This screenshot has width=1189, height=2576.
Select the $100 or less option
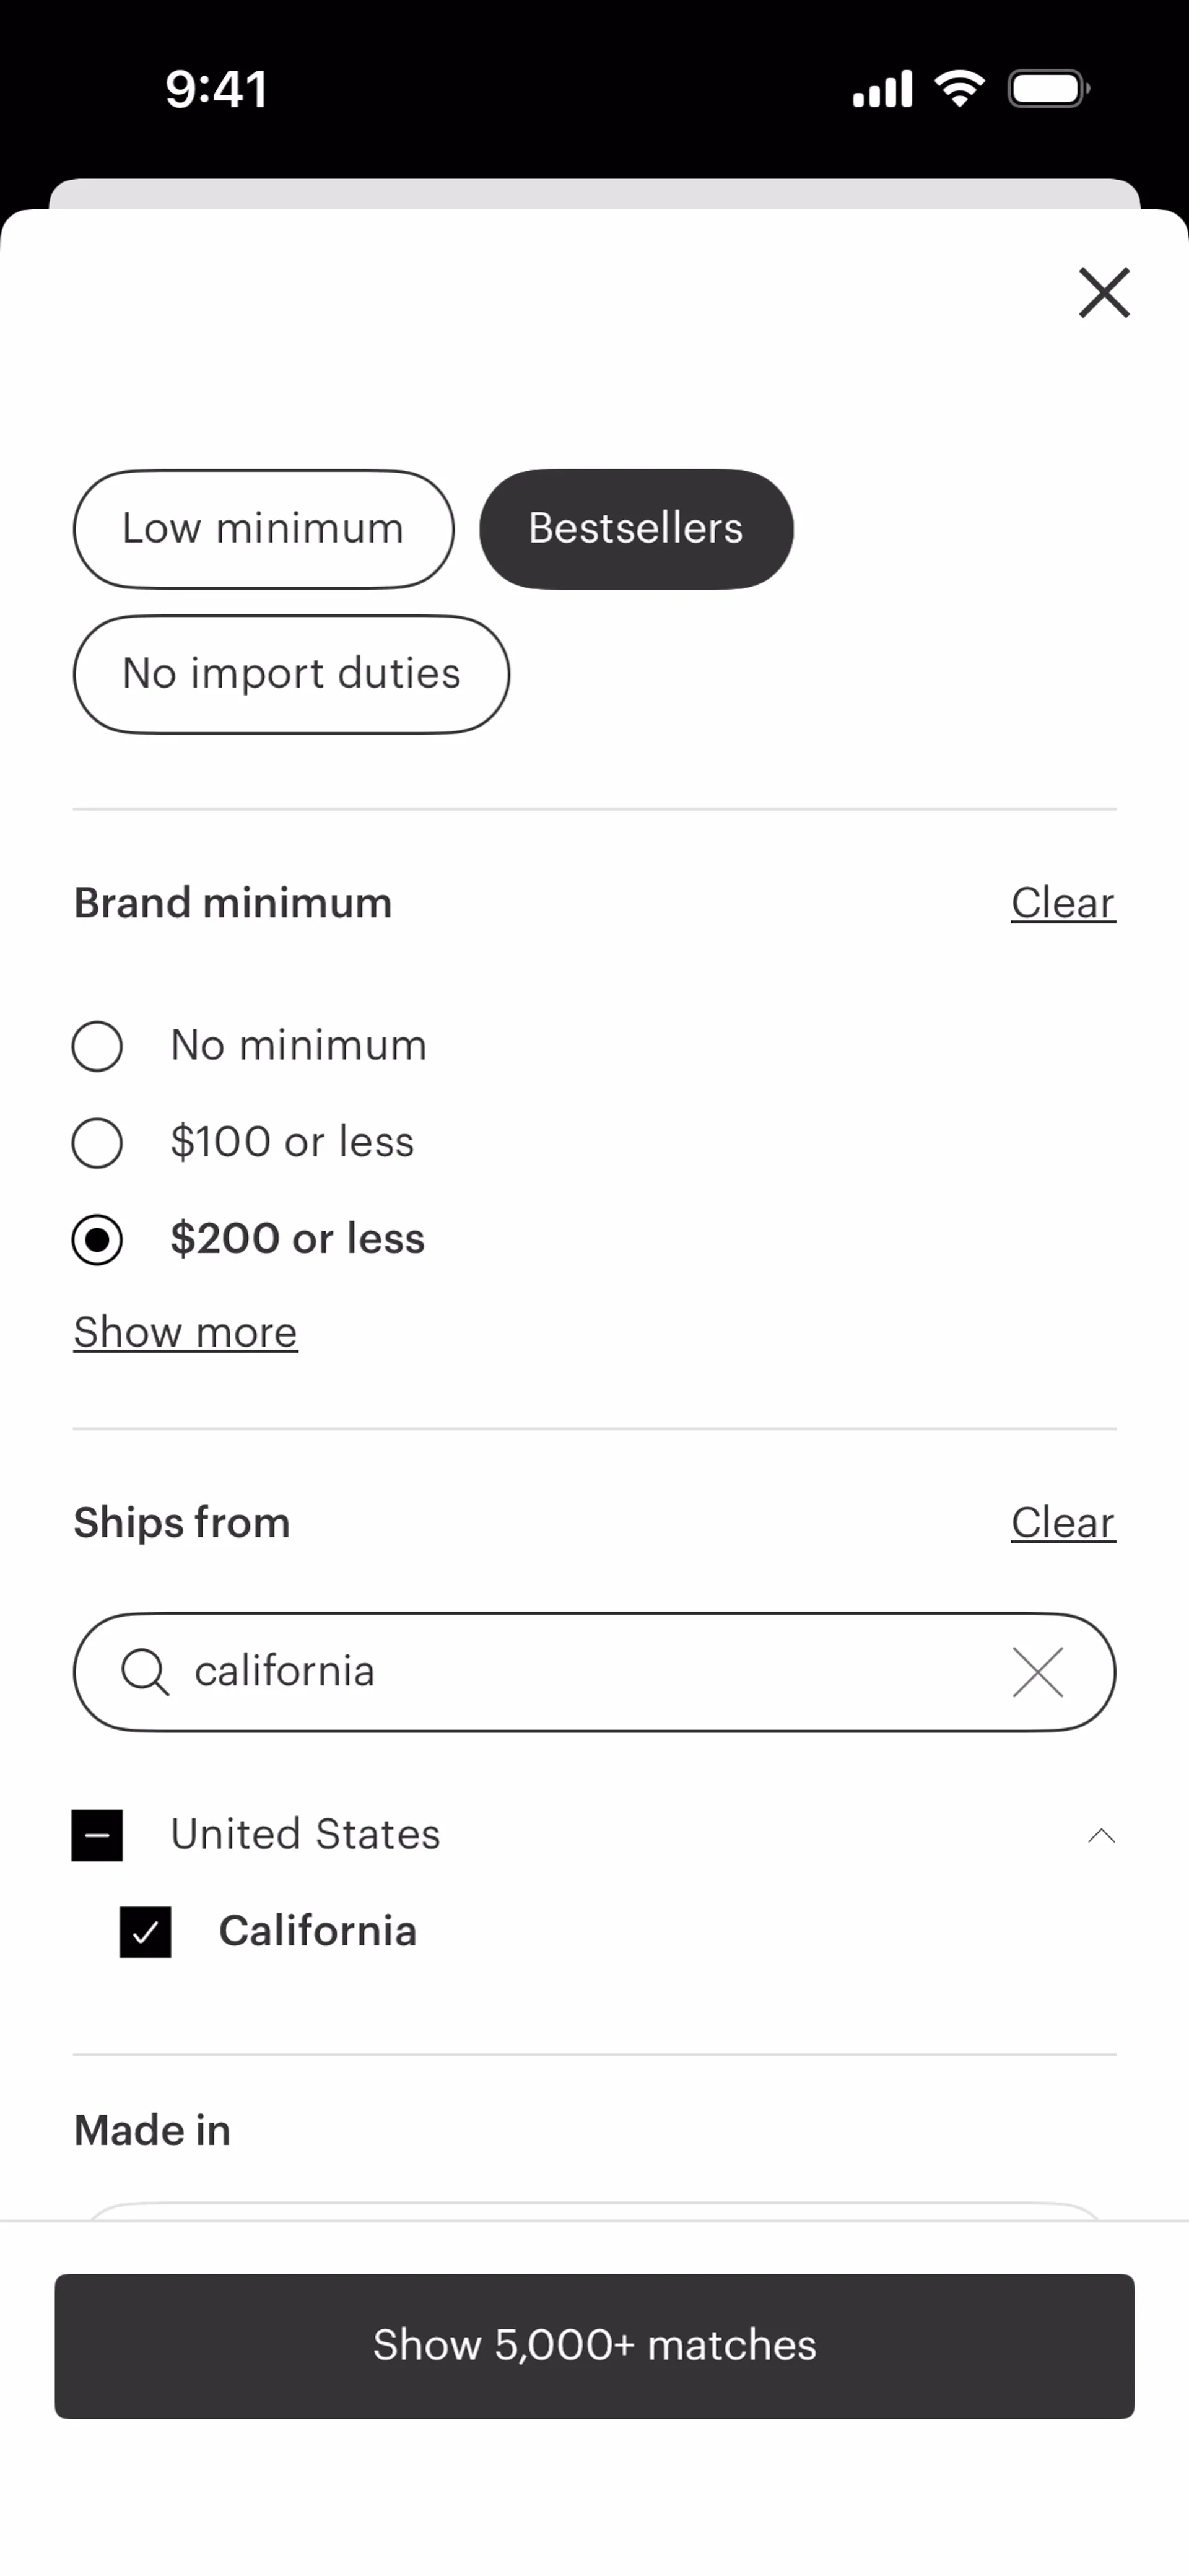pyautogui.click(x=292, y=1142)
